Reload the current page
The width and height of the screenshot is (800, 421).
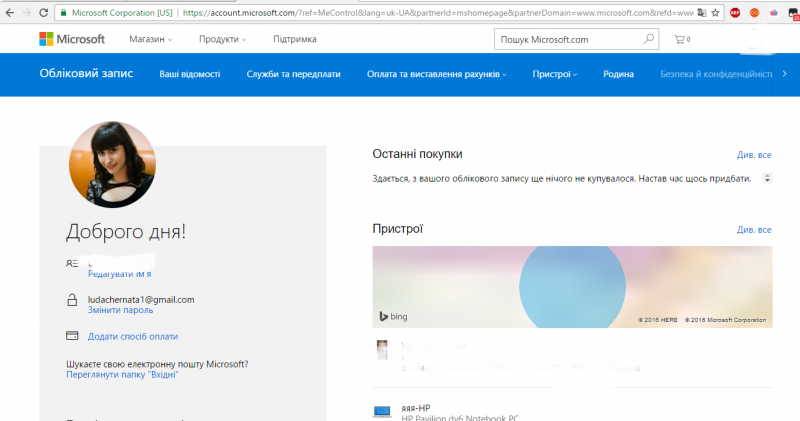click(x=44, y=13)
